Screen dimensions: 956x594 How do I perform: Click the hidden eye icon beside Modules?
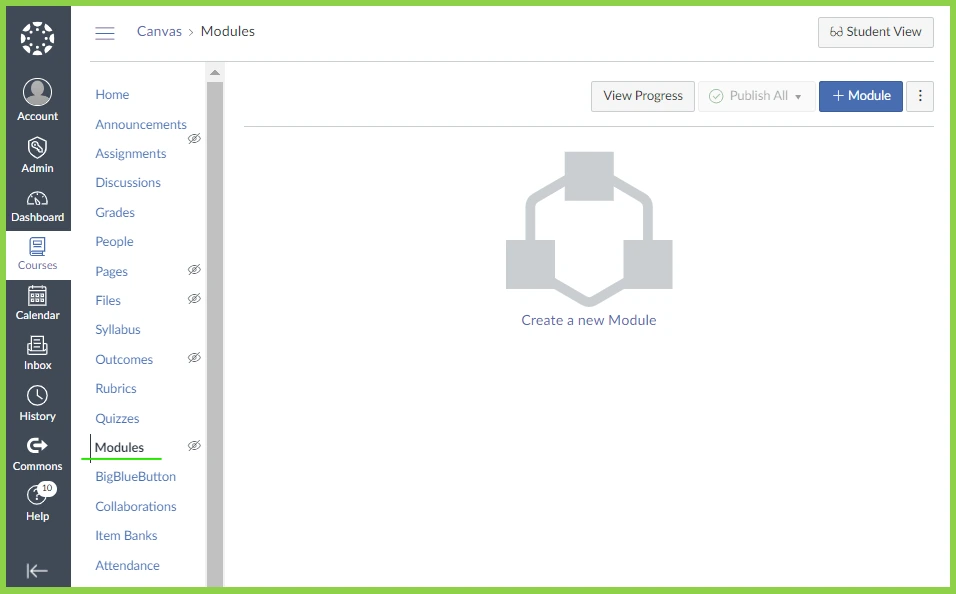click(194, 446)
